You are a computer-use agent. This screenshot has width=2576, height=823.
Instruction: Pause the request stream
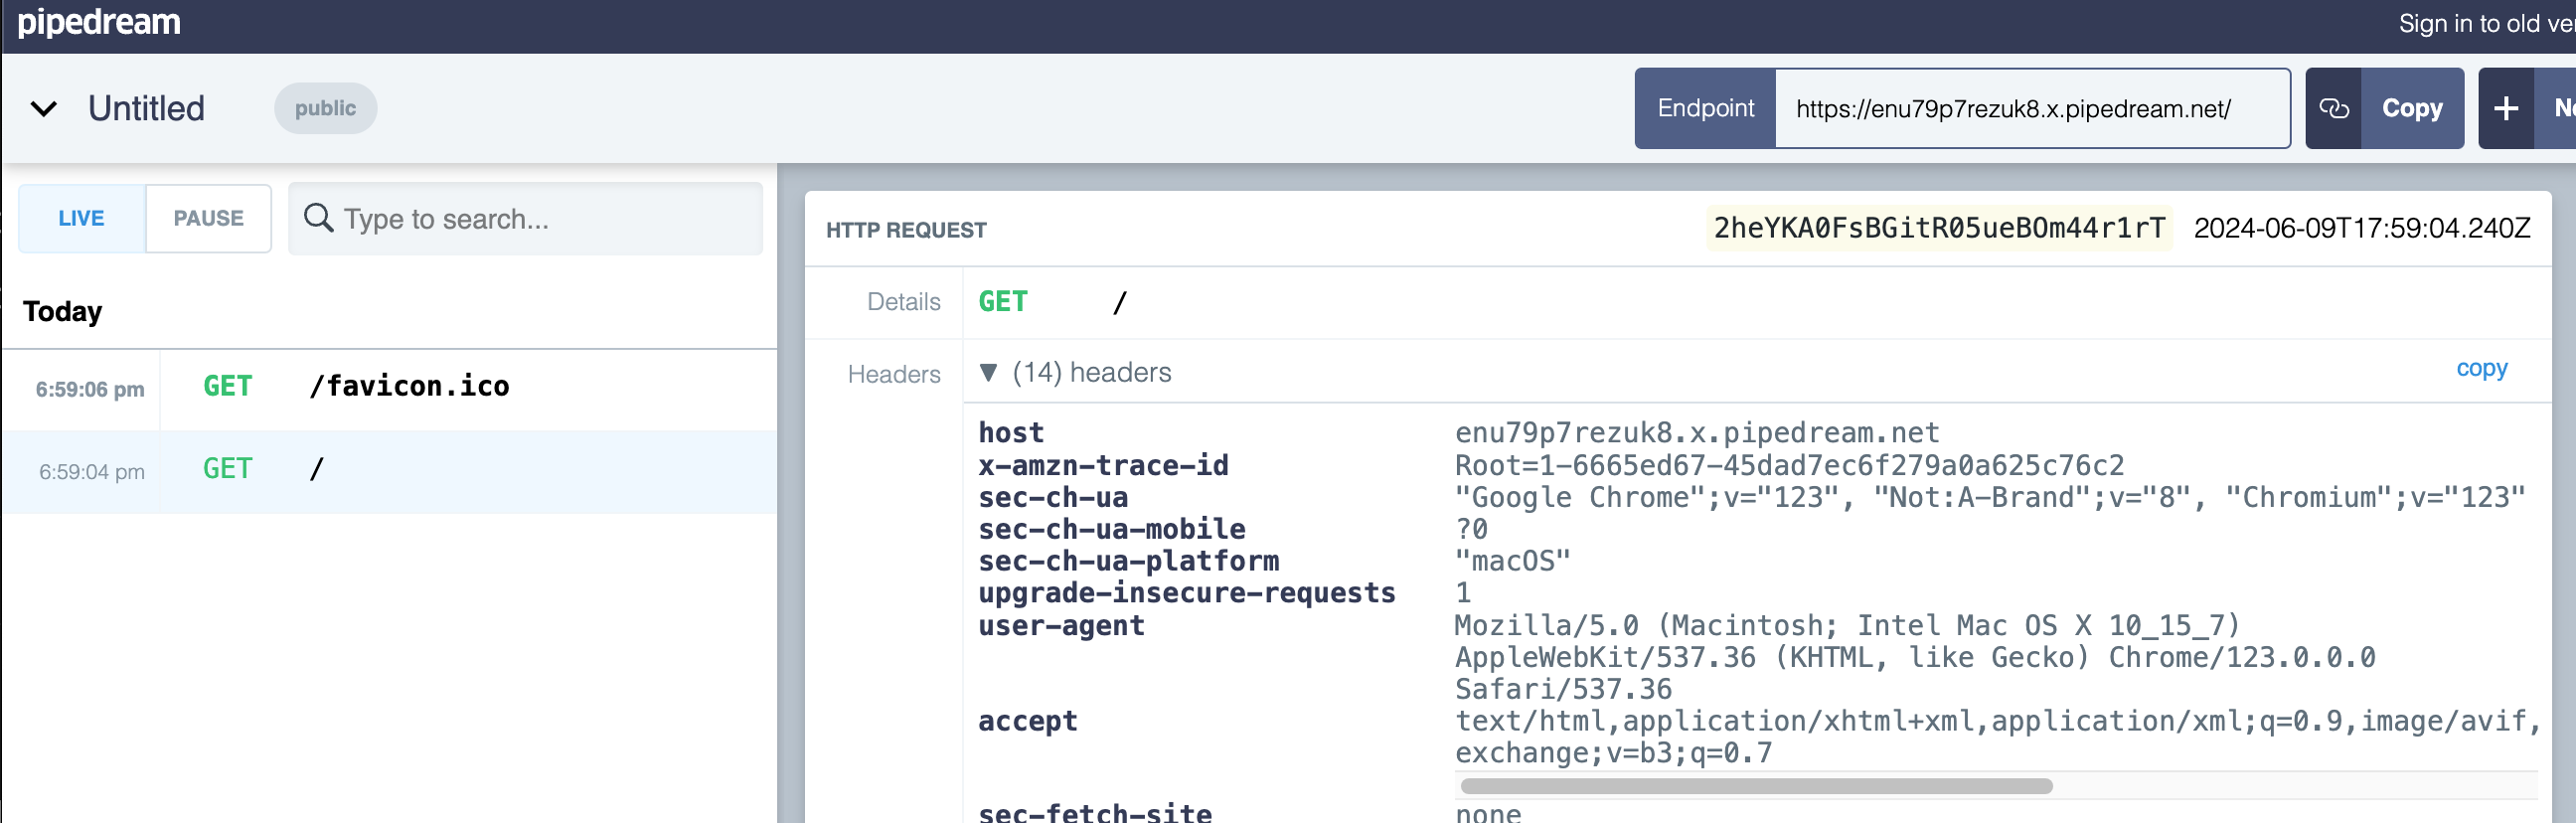point(208,218)
